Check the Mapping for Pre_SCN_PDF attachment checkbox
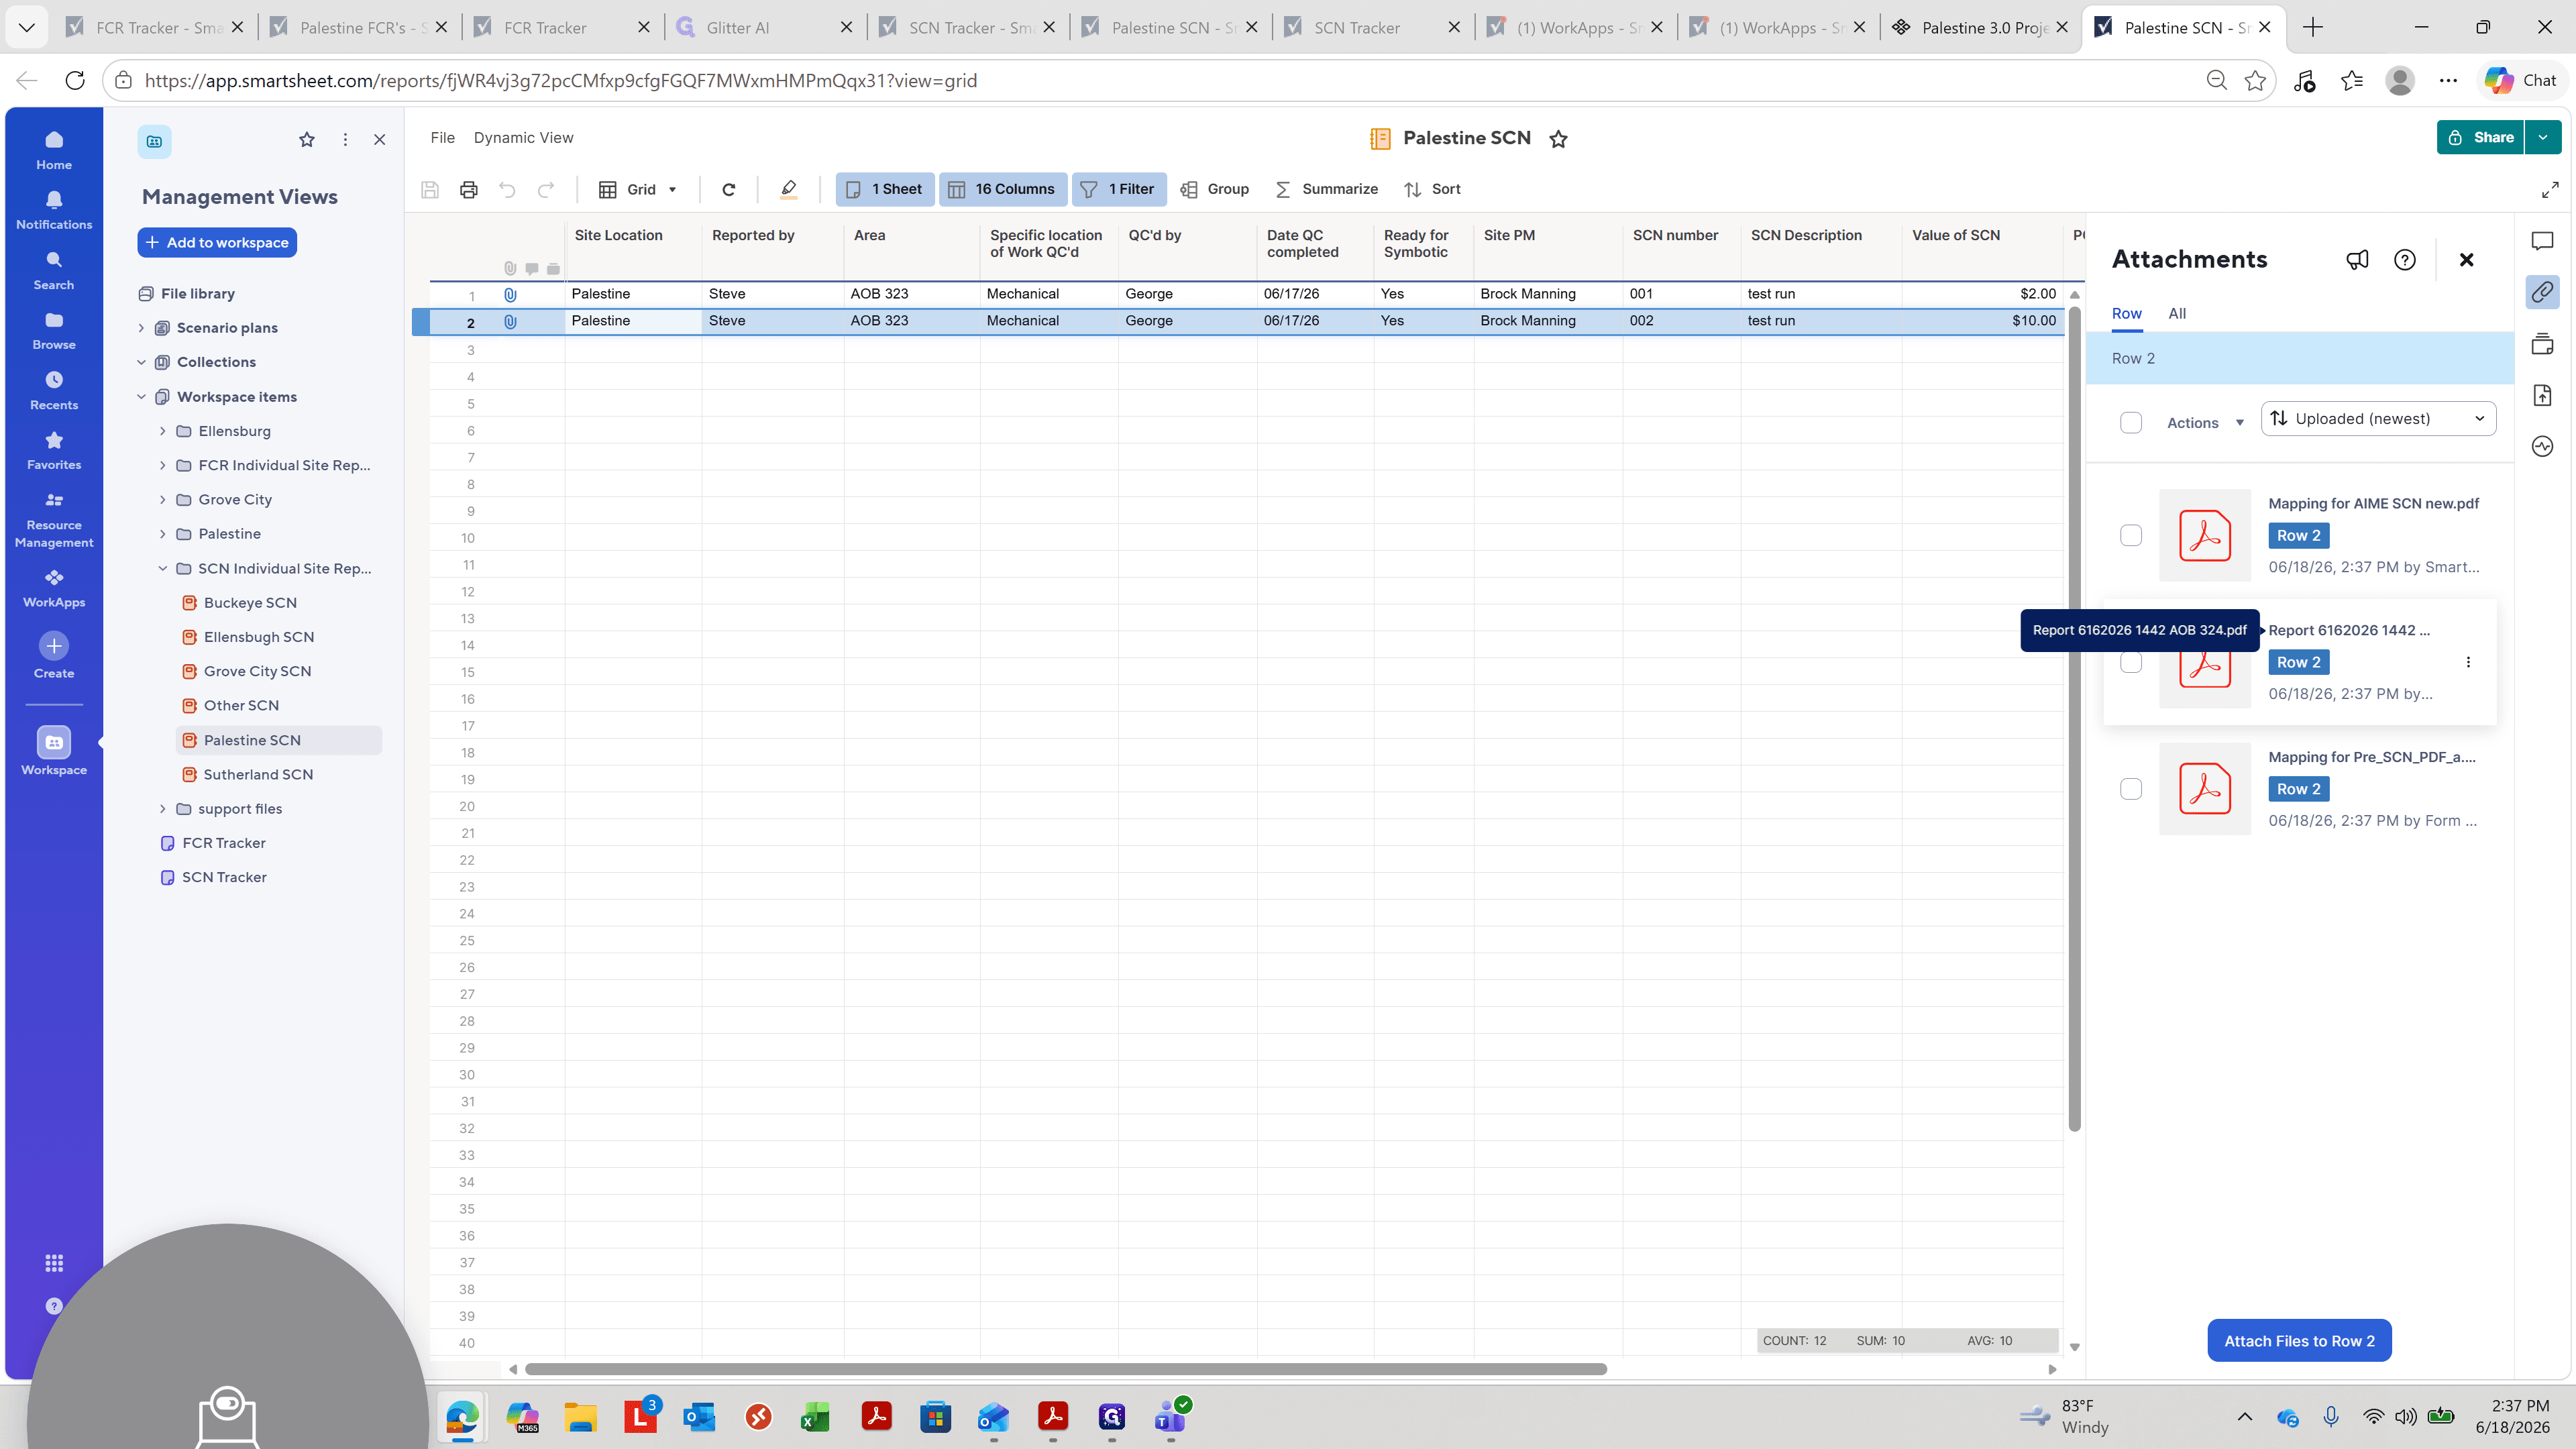 2131,789
